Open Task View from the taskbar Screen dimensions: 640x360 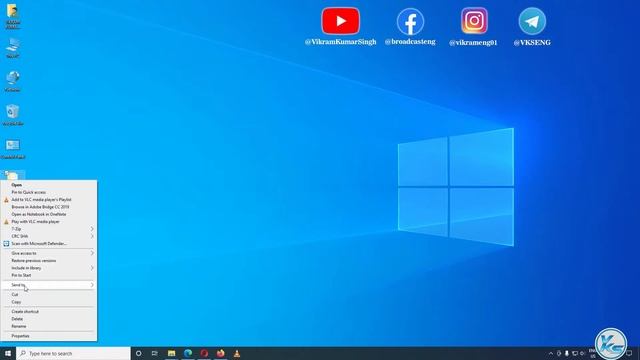point(155,353)
